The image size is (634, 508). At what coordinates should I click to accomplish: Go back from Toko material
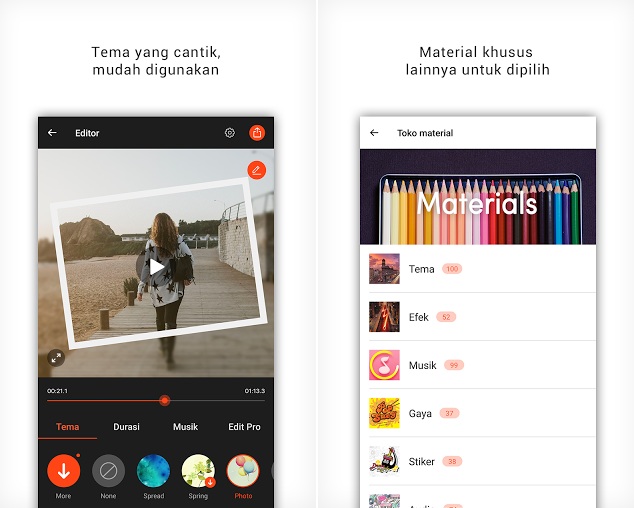[x=374, y=133]
